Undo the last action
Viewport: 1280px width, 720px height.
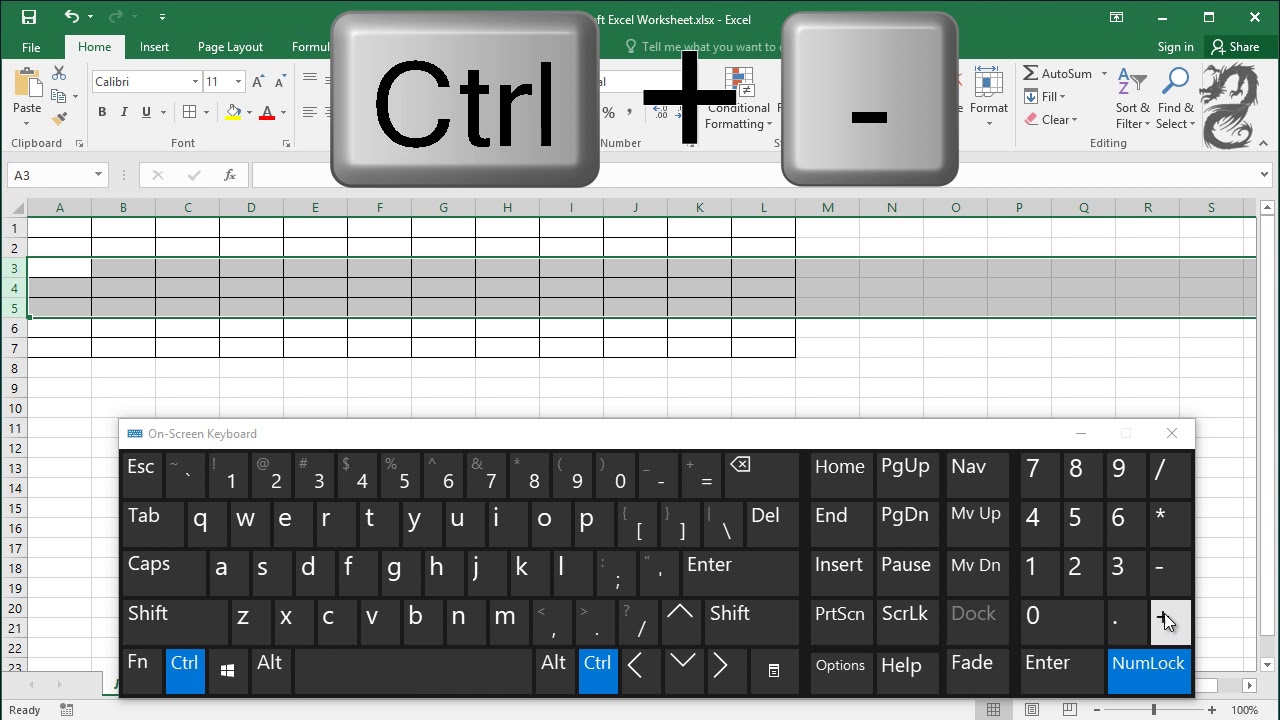click(71, 17)
